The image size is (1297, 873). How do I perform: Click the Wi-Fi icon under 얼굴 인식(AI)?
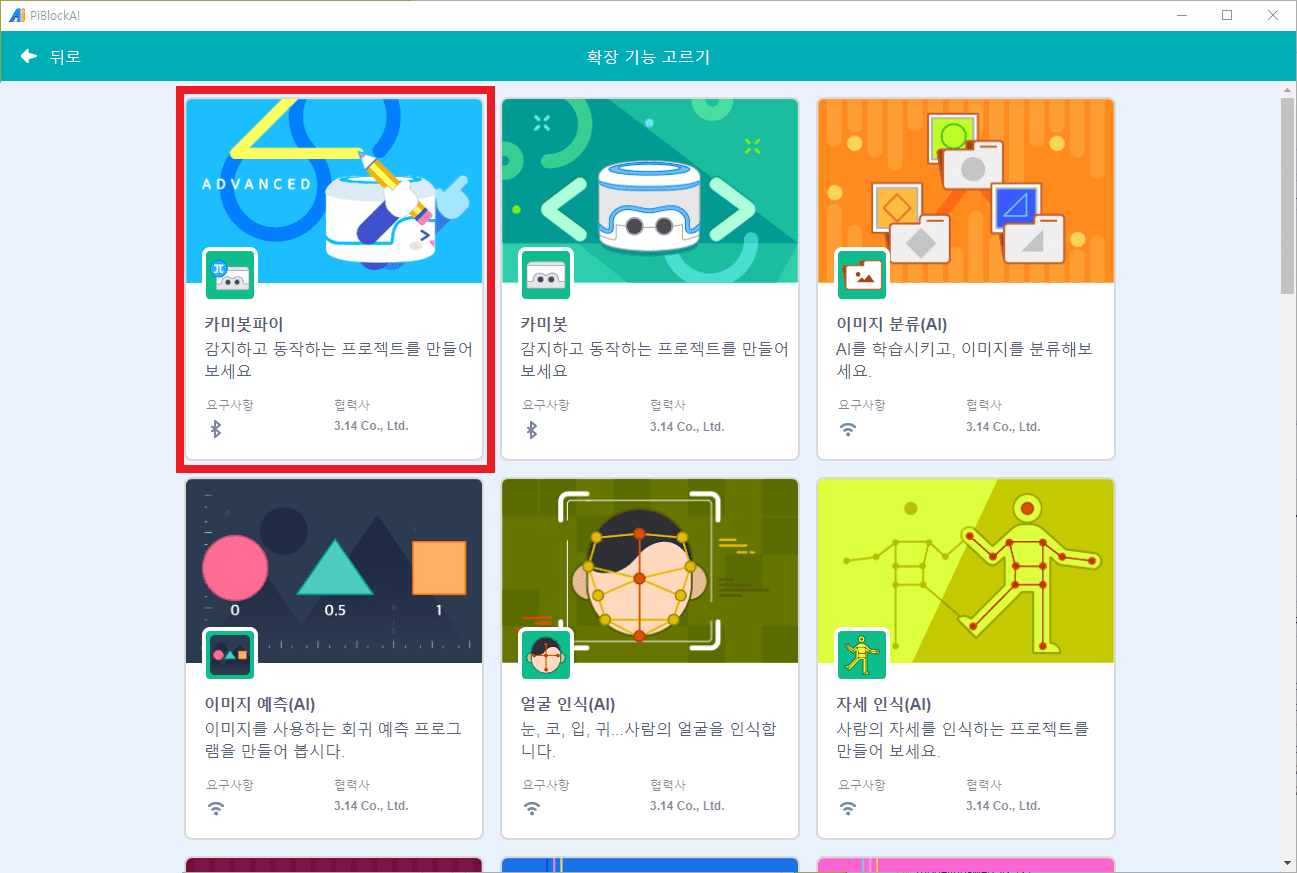tap(532, 809)
